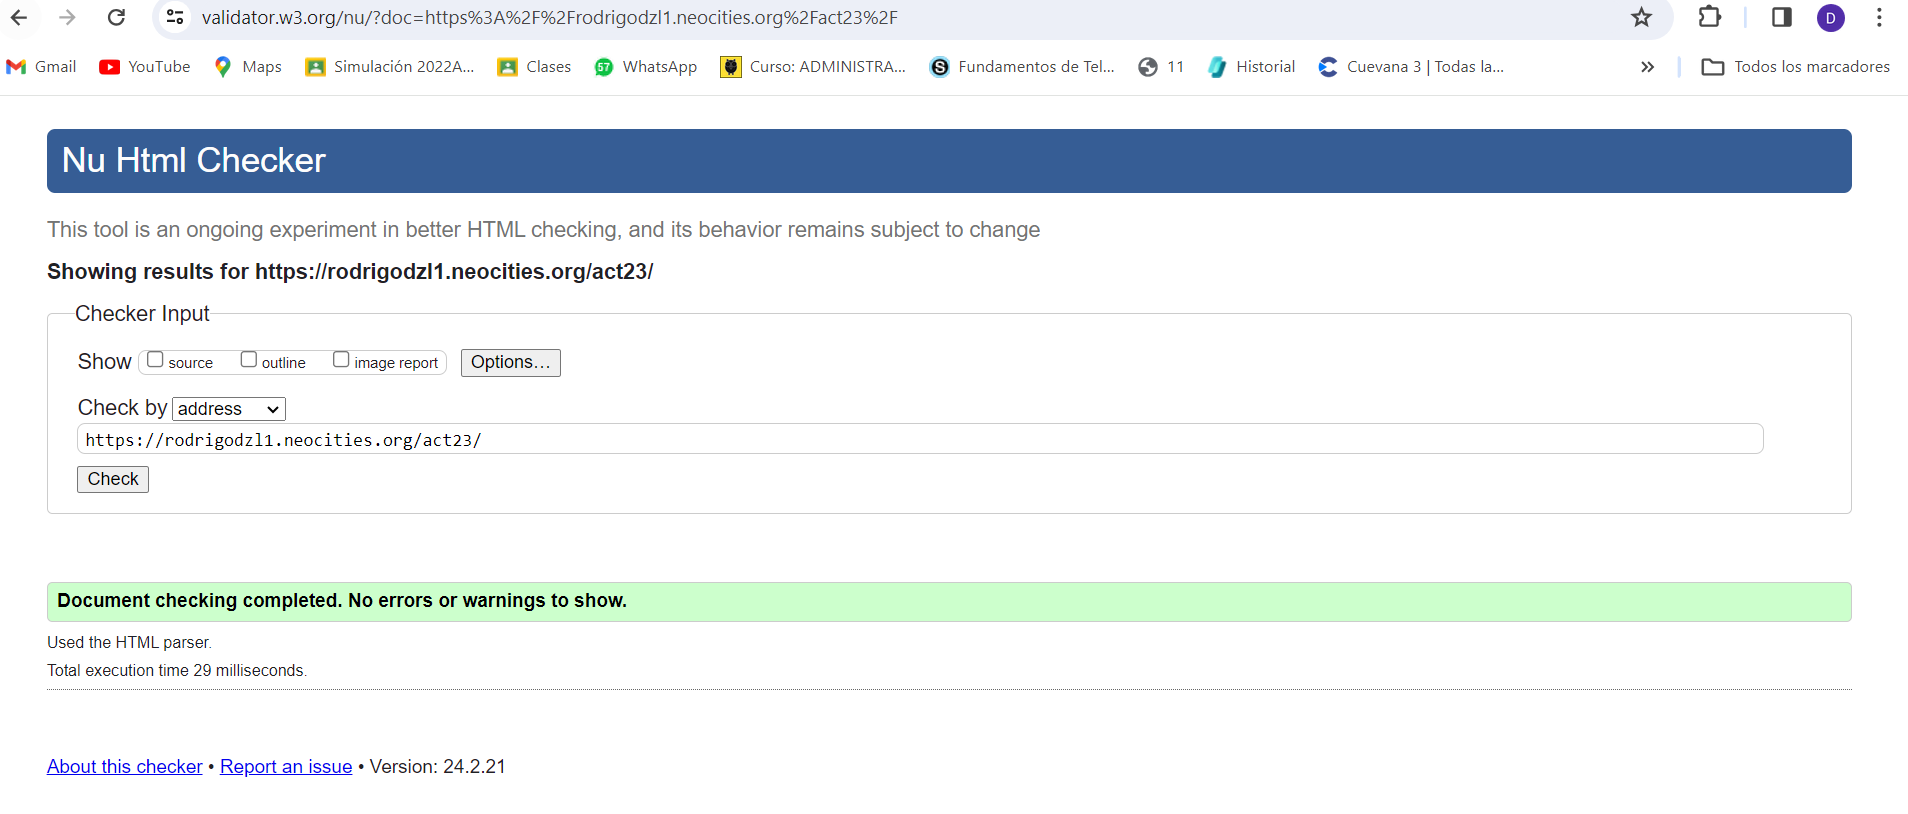Open the WhatsApp bookmark
Viewport: 1908px width, 814px height.
tap(646, 66)
